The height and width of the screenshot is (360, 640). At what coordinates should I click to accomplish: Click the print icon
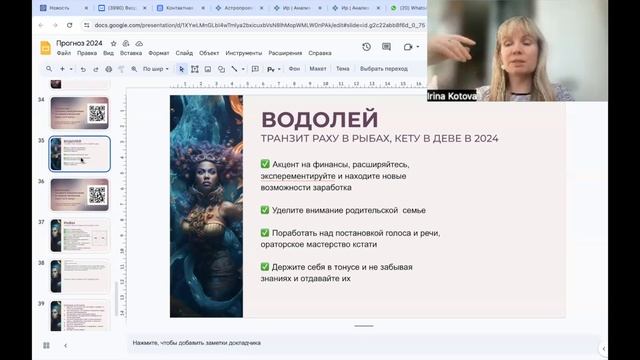[109, 69]
